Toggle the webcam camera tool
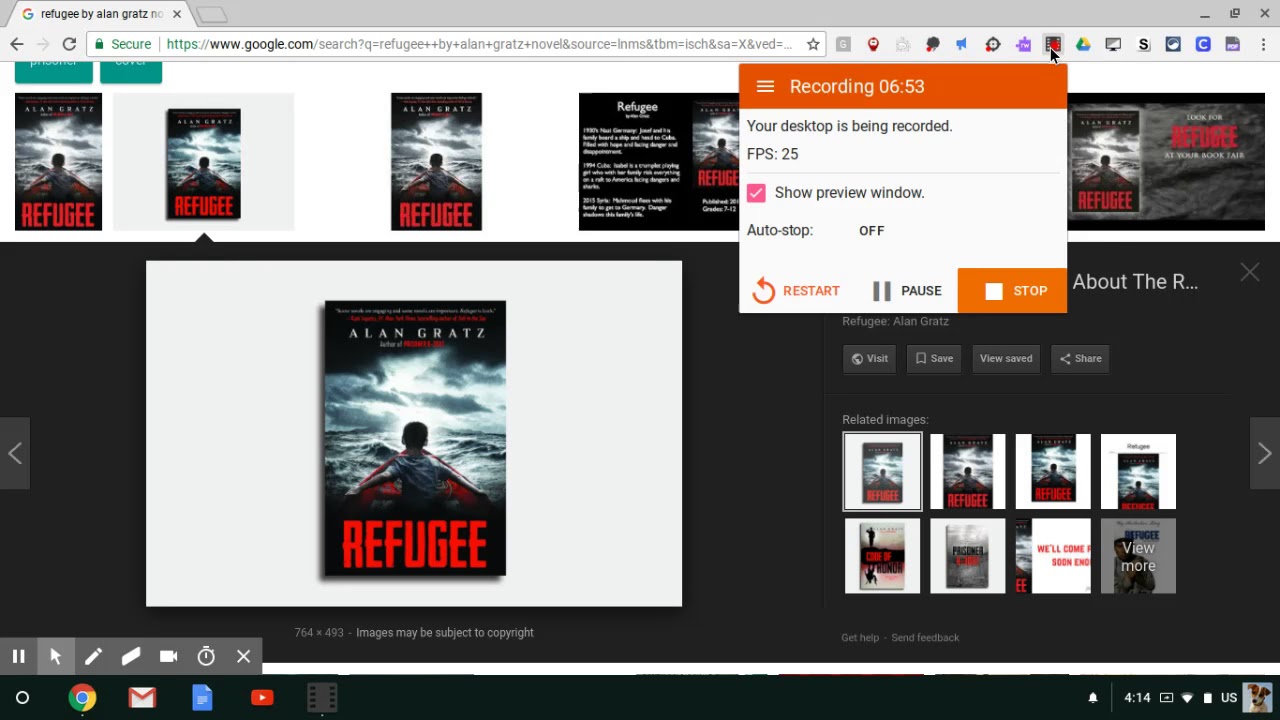 [x=168, y=656]
